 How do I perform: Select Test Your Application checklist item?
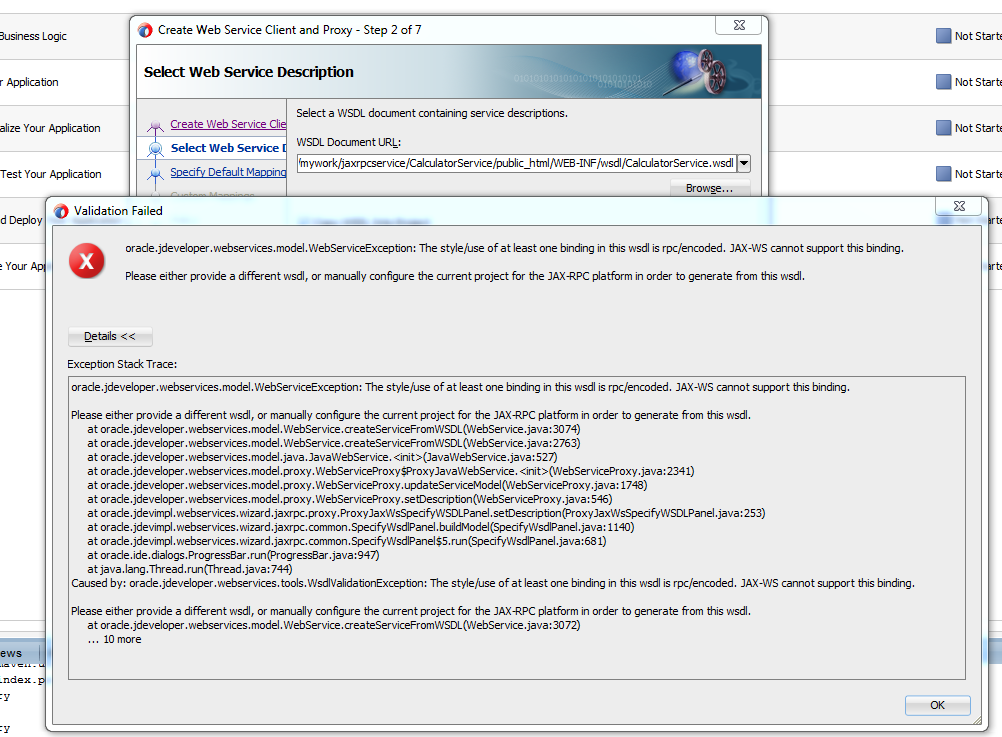click(51, 174)
